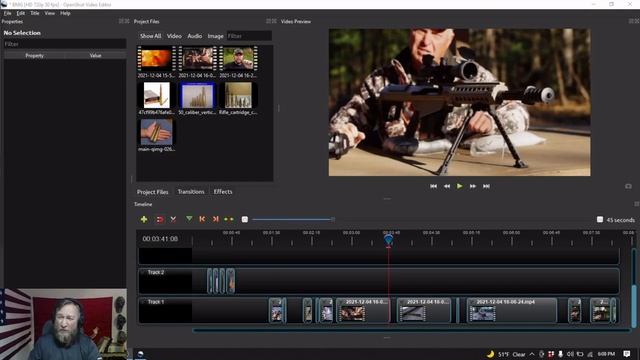Expand hidden system tray icons chevron
This screenshot has width=640, height=360.
pos(532,354)
